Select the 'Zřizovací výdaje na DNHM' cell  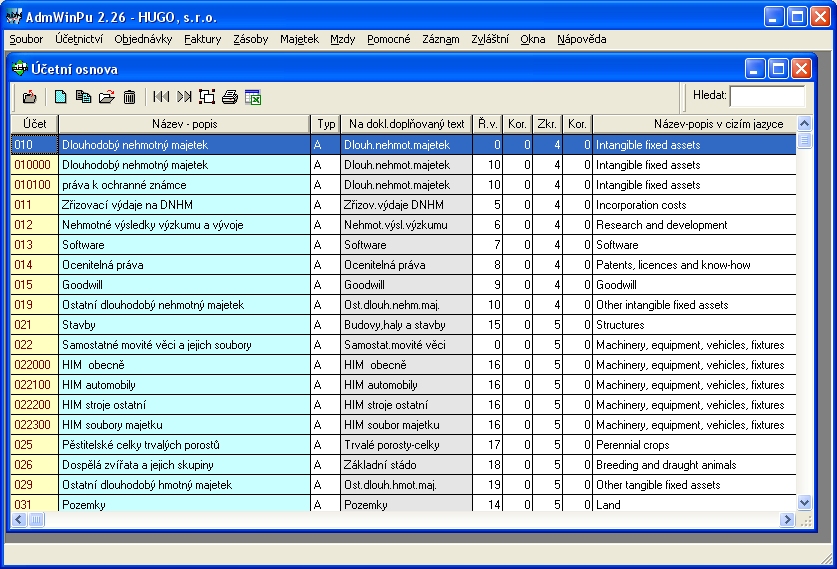(184, 204)
